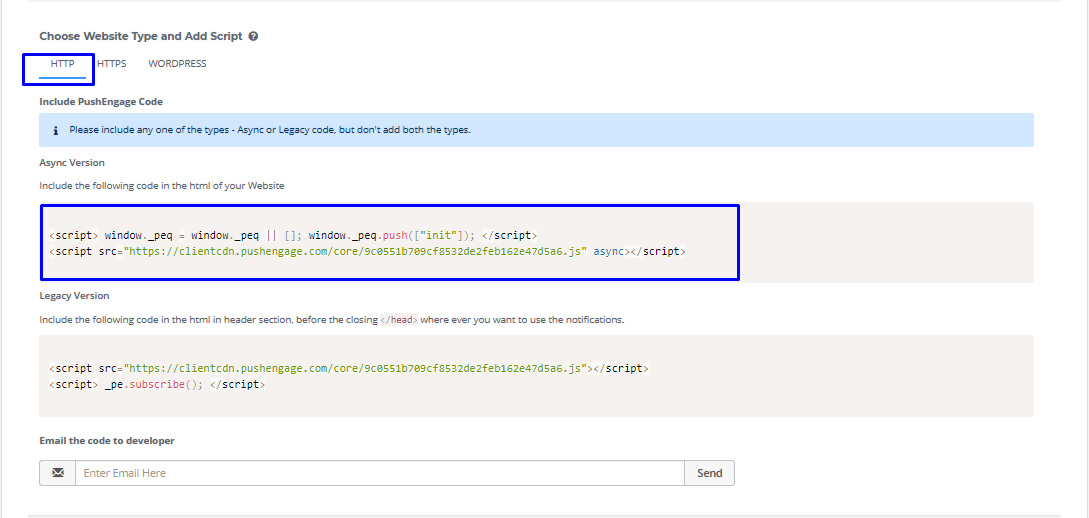The width and height of the screenshot is (1089, 518).
Task: Click the Send button
Action: point(709,473)
